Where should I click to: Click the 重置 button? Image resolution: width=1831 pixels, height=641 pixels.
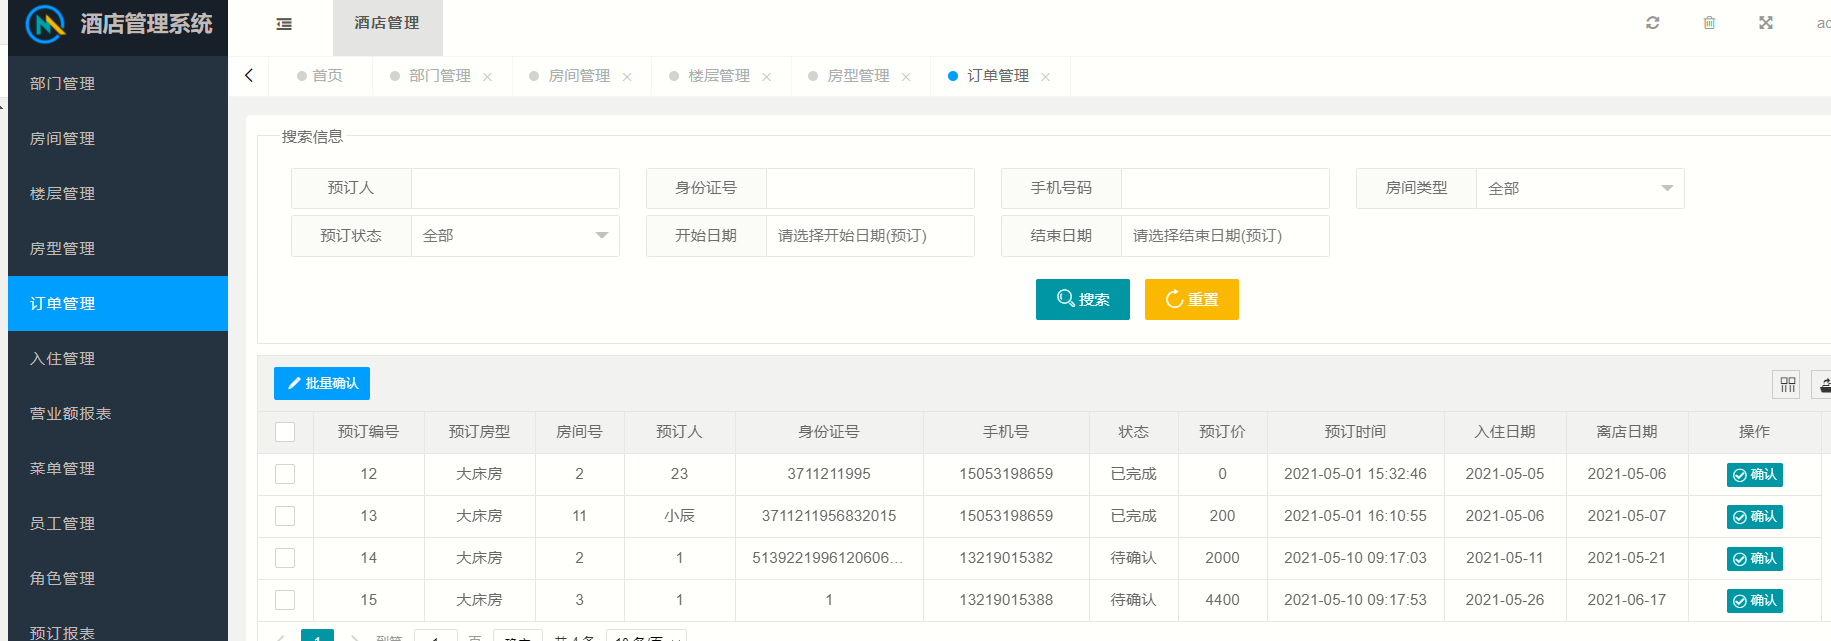[1192, 299]
